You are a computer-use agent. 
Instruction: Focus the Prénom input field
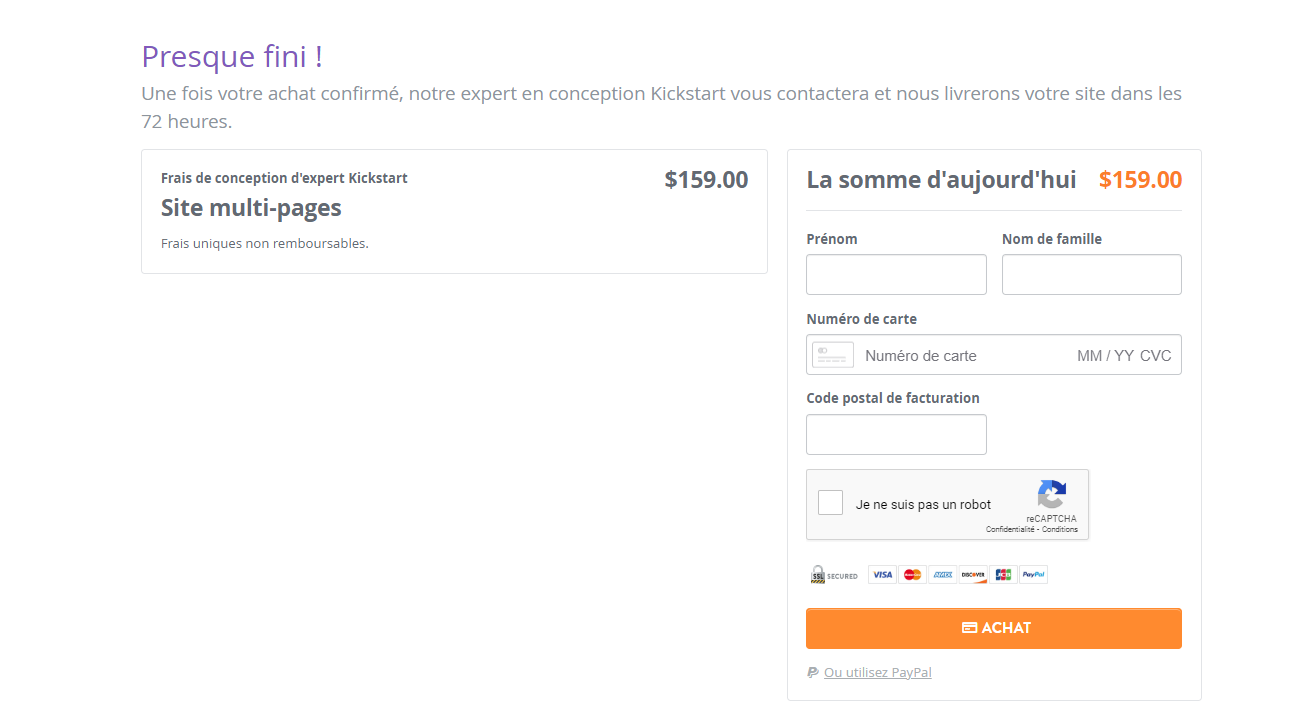click(x=896, y=274)
